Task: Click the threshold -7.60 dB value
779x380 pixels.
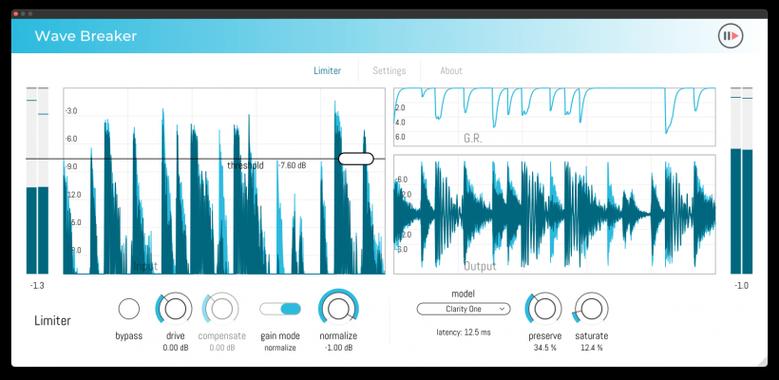Action: [x=292, y=165]
